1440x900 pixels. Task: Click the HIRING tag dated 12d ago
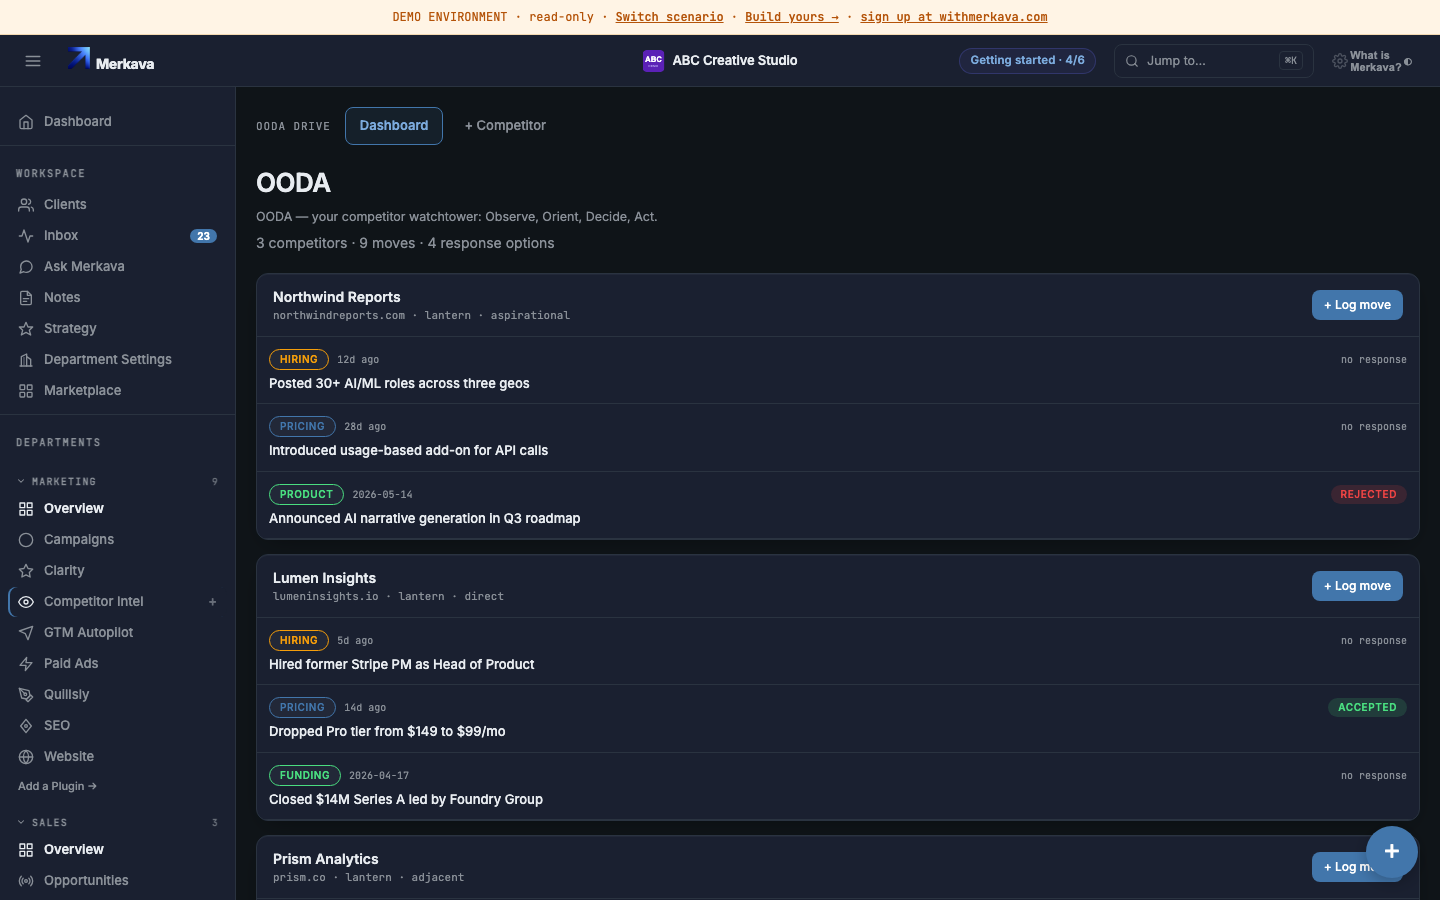299,359
